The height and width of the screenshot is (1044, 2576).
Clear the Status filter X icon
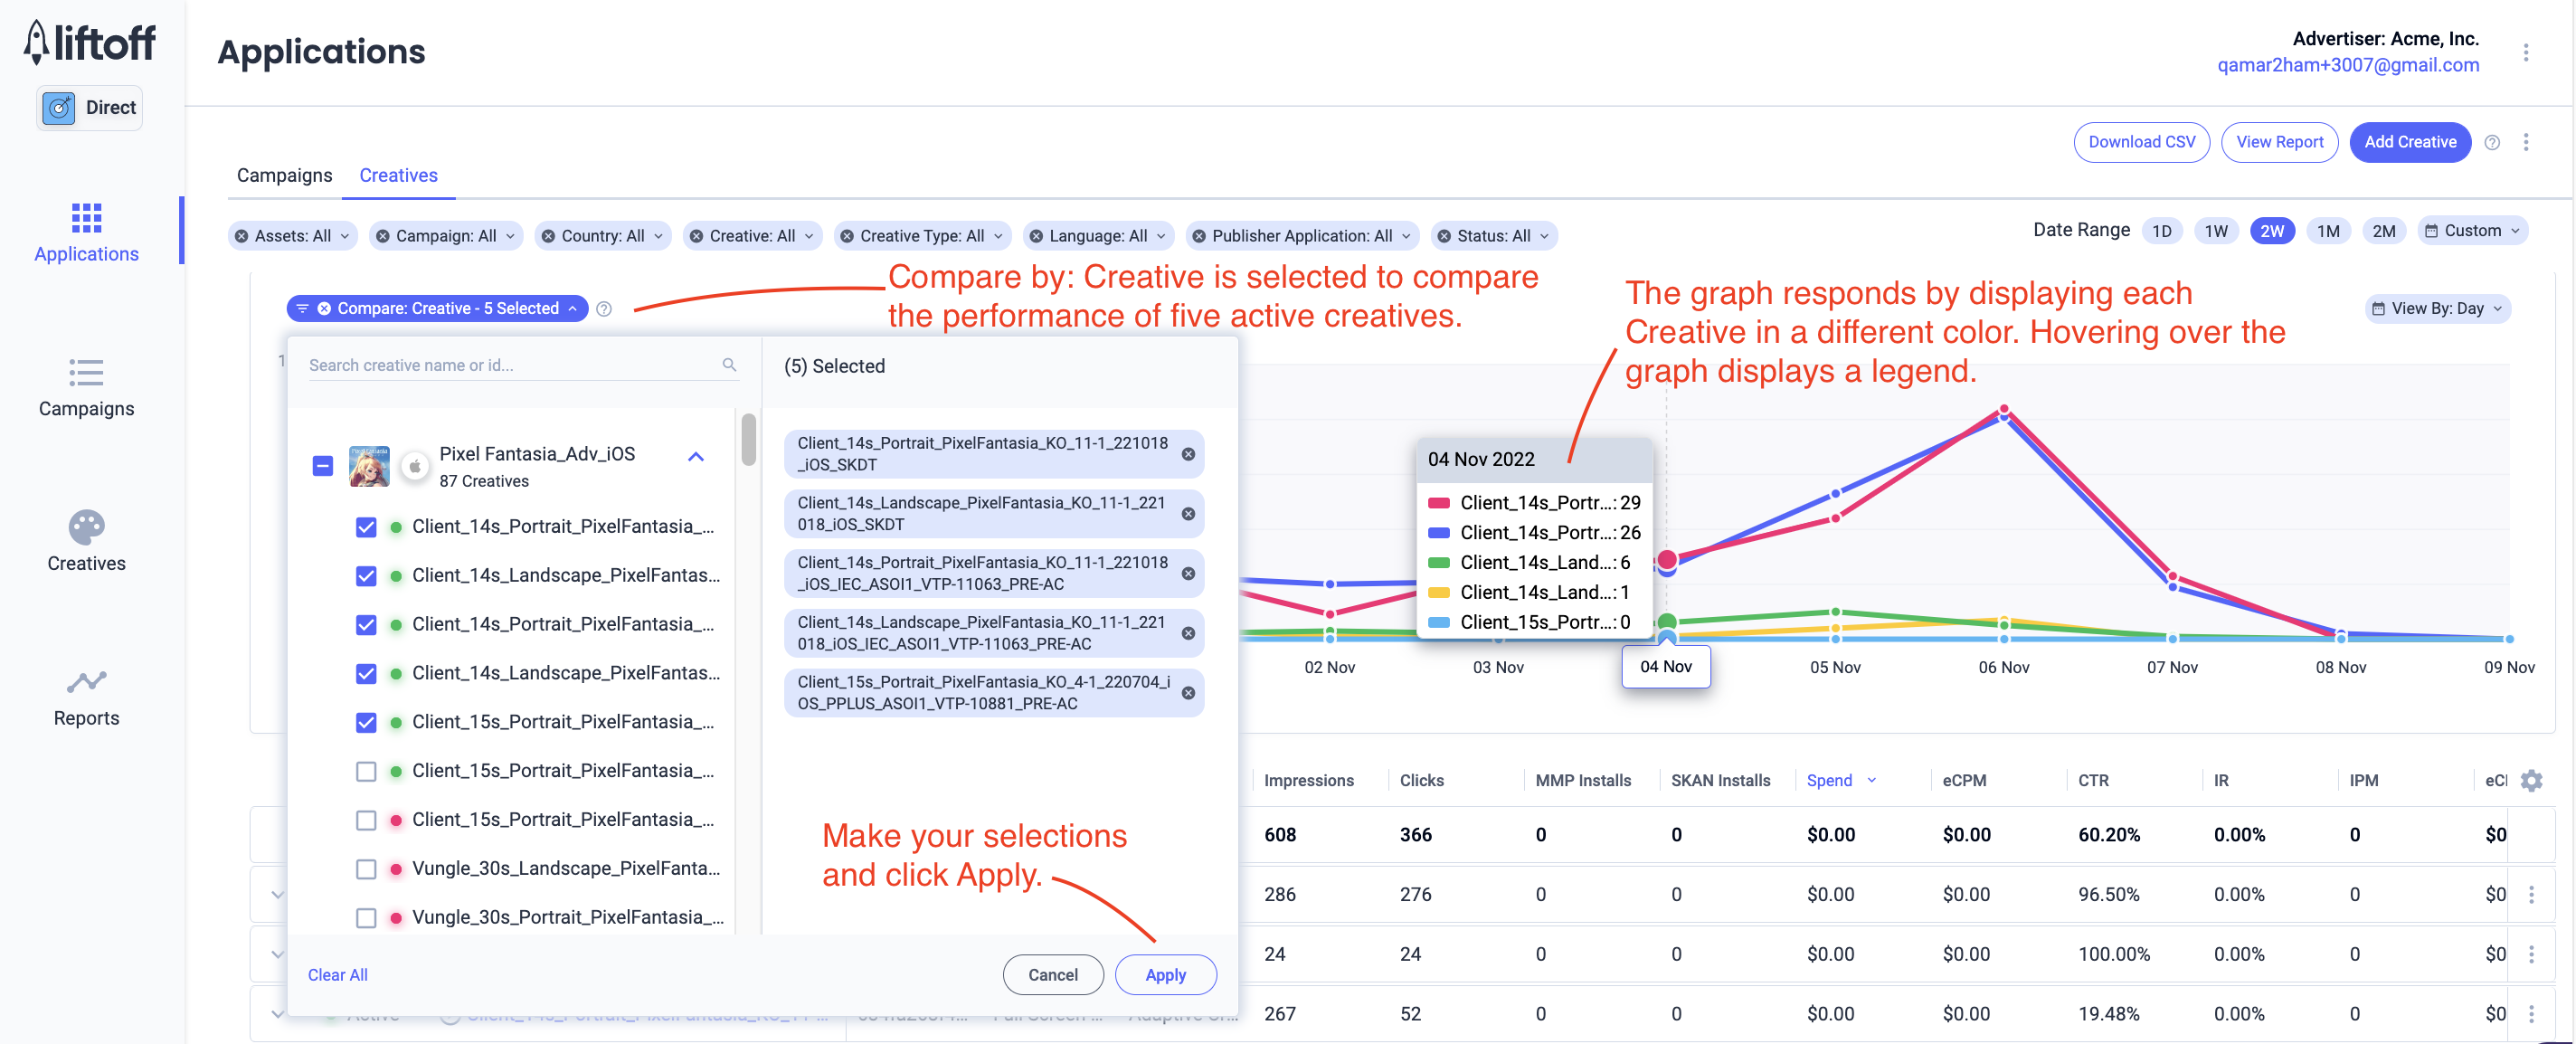[1444, 236]
